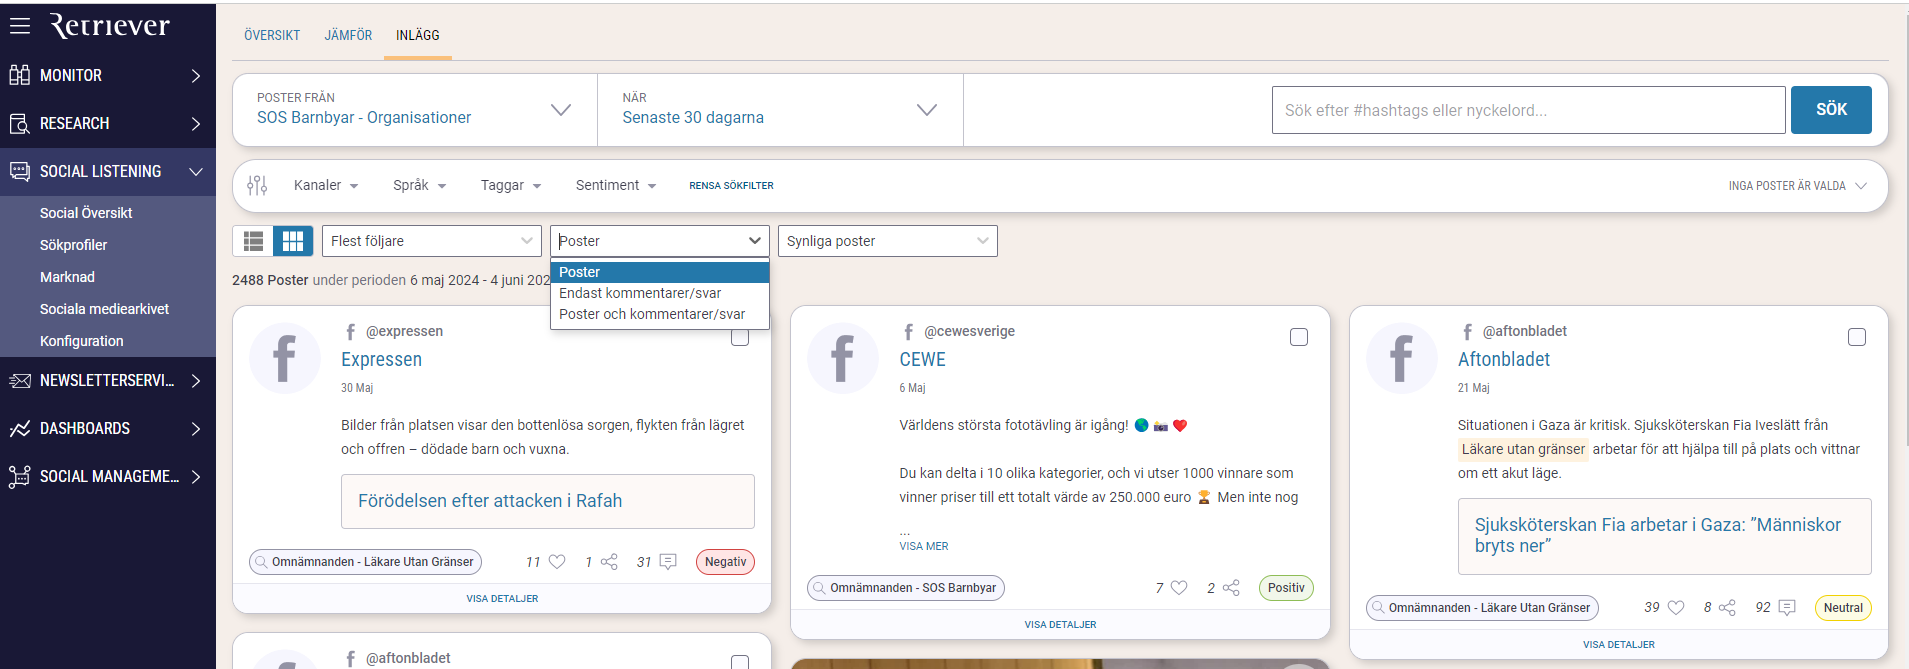
Task: Click the comment icon on Aftonbladet post
Action: pos(1787,607)
